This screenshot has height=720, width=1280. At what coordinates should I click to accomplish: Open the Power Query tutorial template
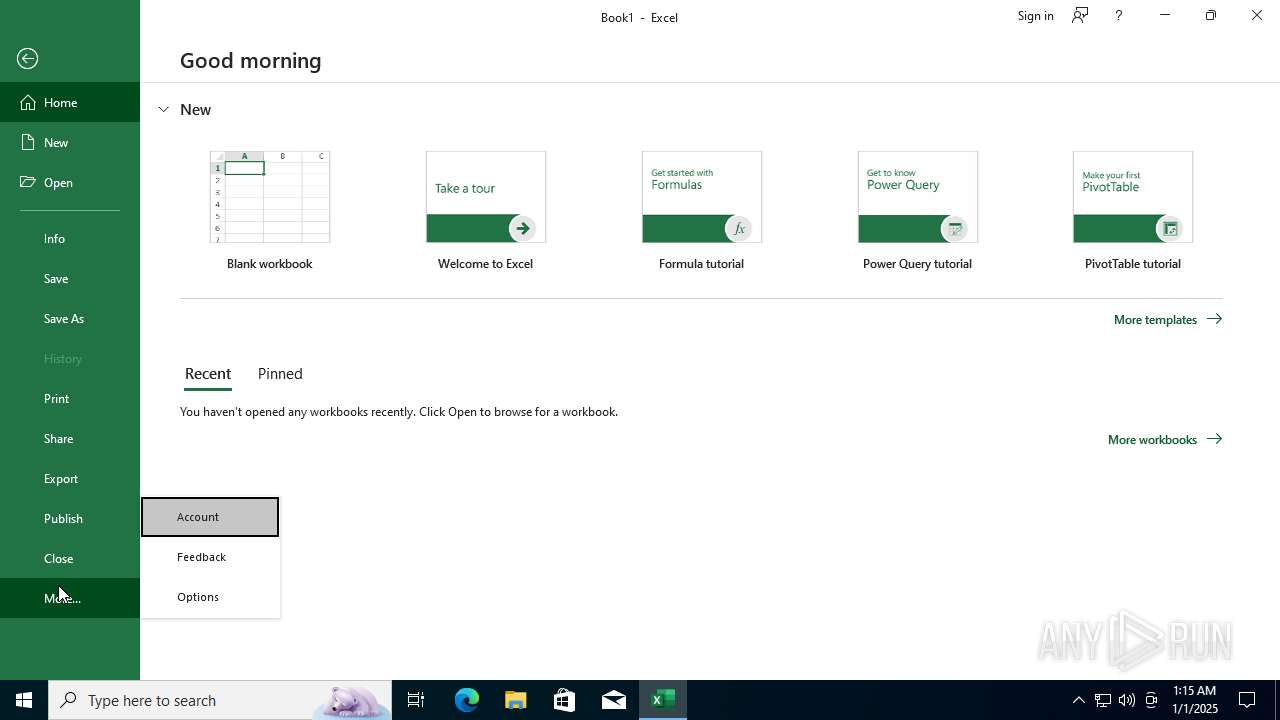click(917, 211)
